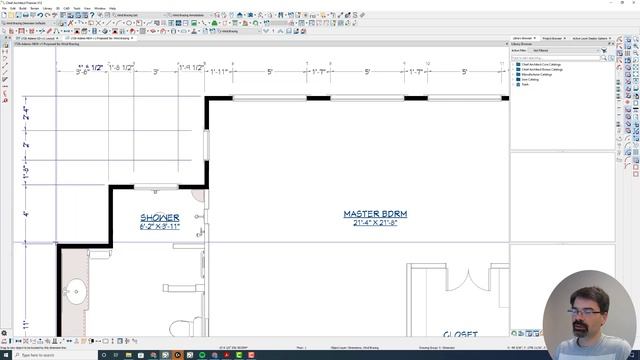Open Adobe Acrobat from the taskbar

point(227,355)
